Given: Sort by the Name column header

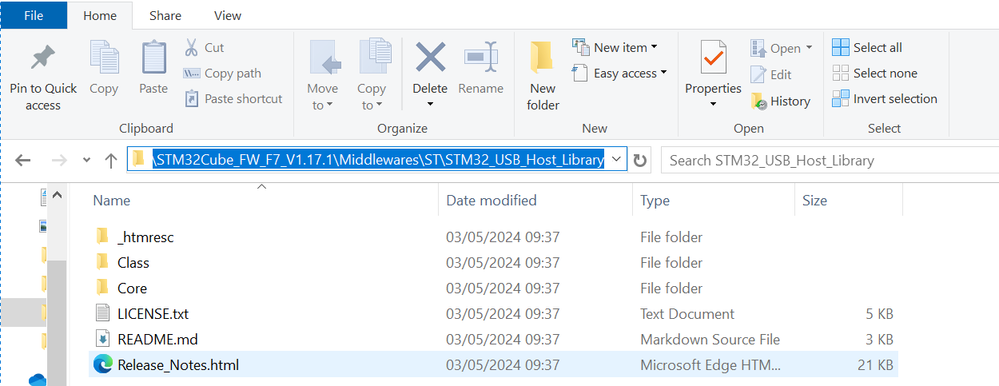Looking at the screenshot, I should pos(111,201).
